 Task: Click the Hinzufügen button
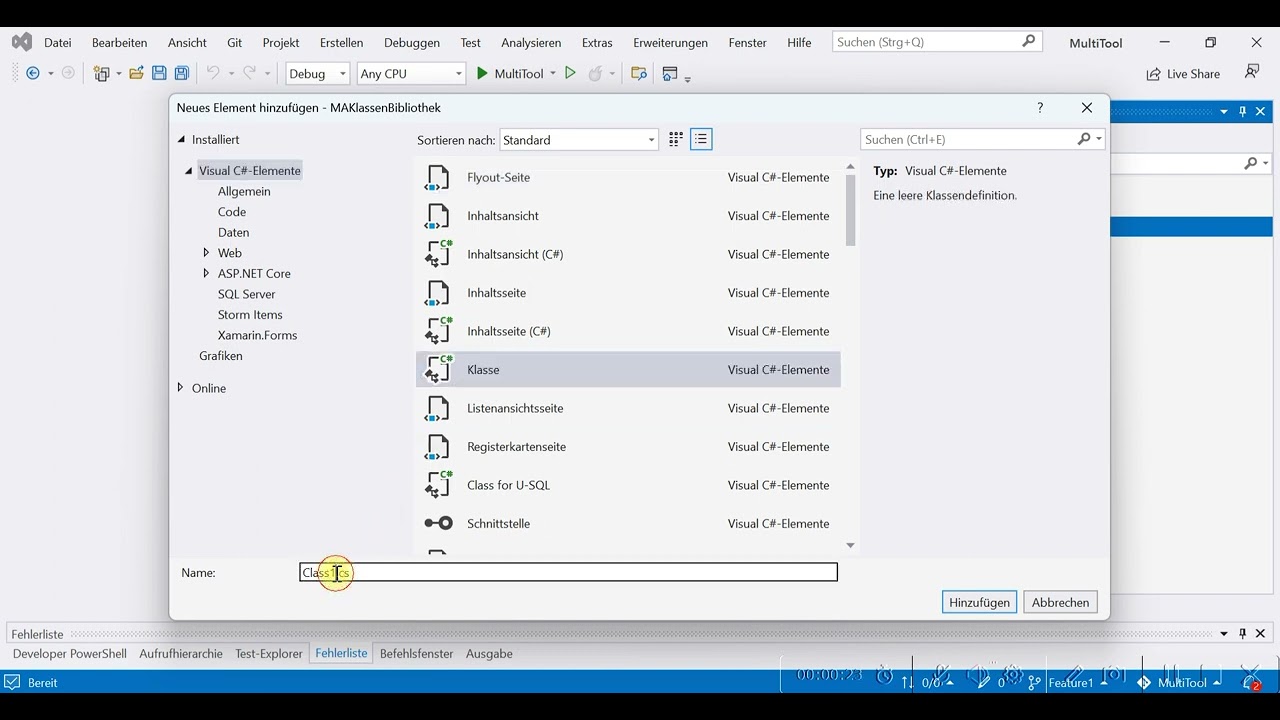(x=979, y=602)
